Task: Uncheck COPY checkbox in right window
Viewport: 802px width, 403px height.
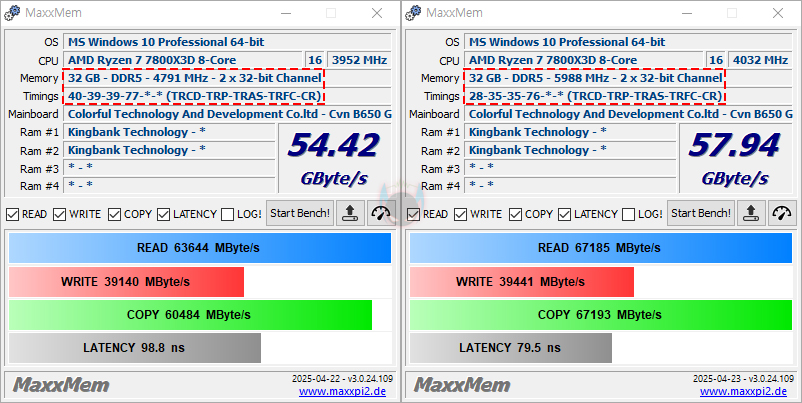Action: 515,214
